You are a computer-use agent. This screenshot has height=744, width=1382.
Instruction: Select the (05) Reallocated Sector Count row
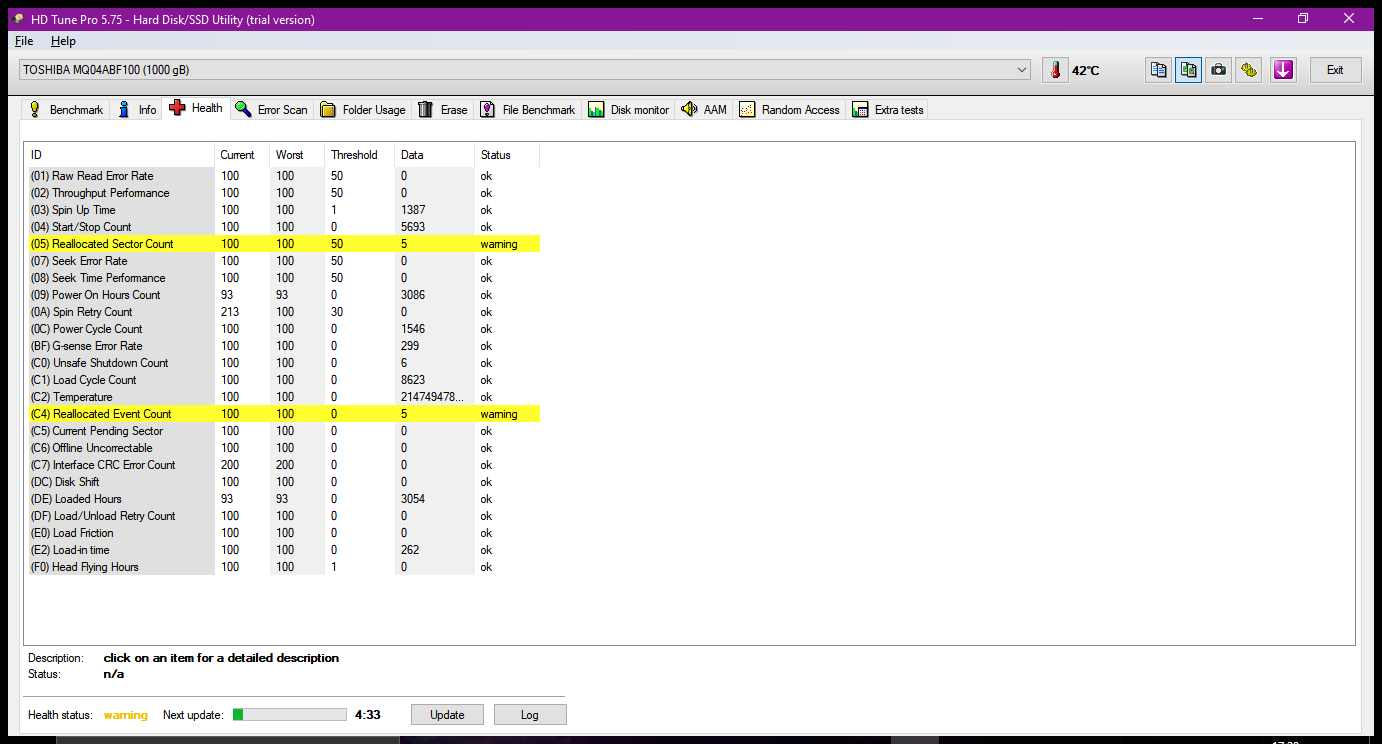[x=282, y=244]
